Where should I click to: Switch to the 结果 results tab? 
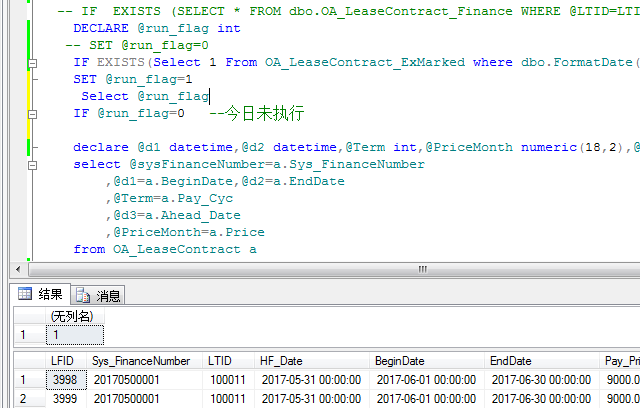point(40,294)
